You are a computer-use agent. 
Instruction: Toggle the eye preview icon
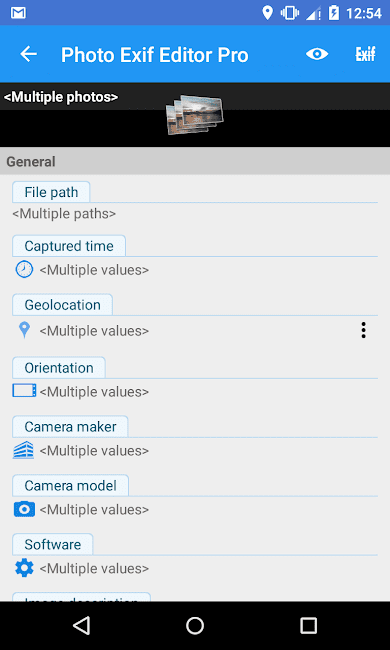(317, 54)
